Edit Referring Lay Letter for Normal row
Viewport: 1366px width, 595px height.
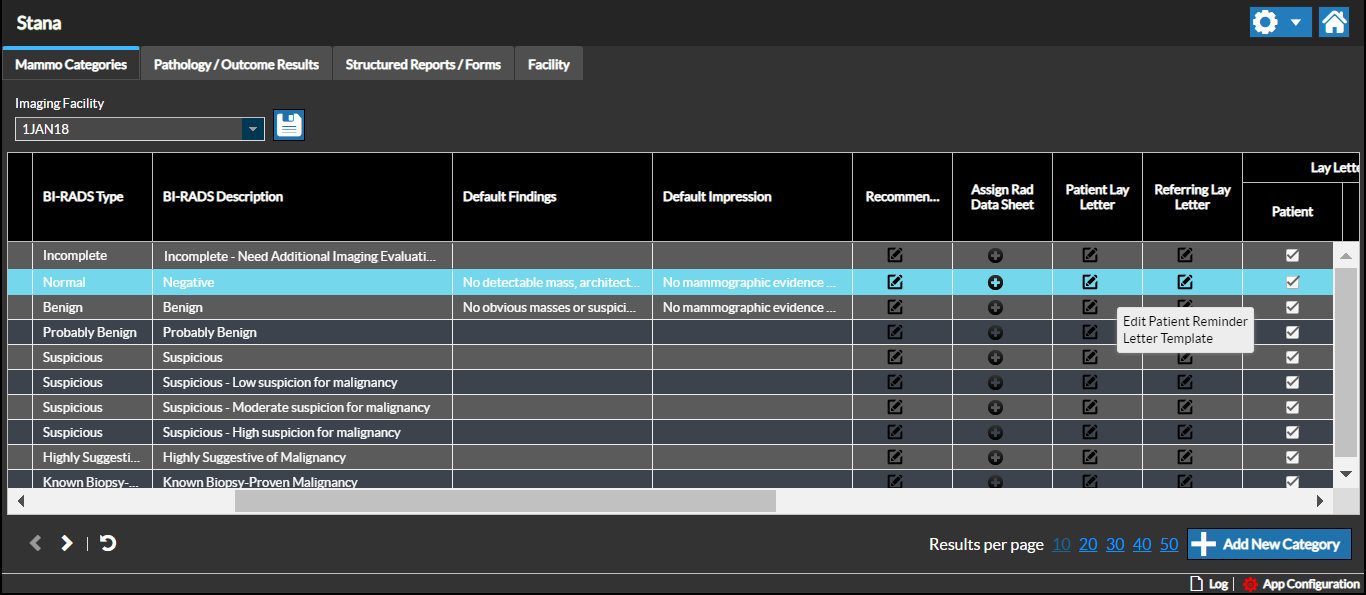(x=1185, y=282)
